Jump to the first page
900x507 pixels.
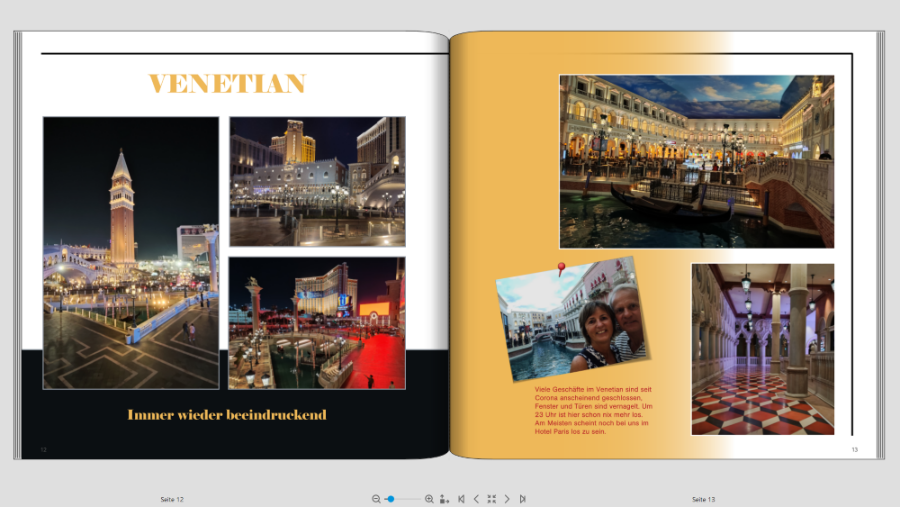click(461, 499)
